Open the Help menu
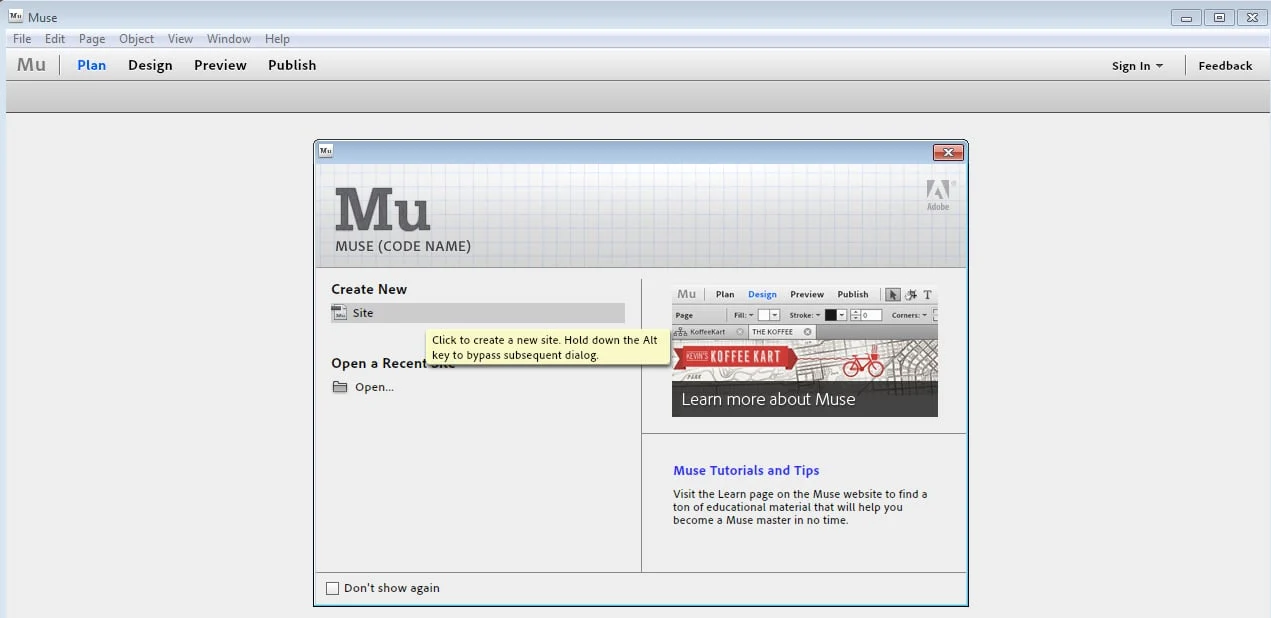The width and height of the screenshot is (1271, 618). pos(277,39)
